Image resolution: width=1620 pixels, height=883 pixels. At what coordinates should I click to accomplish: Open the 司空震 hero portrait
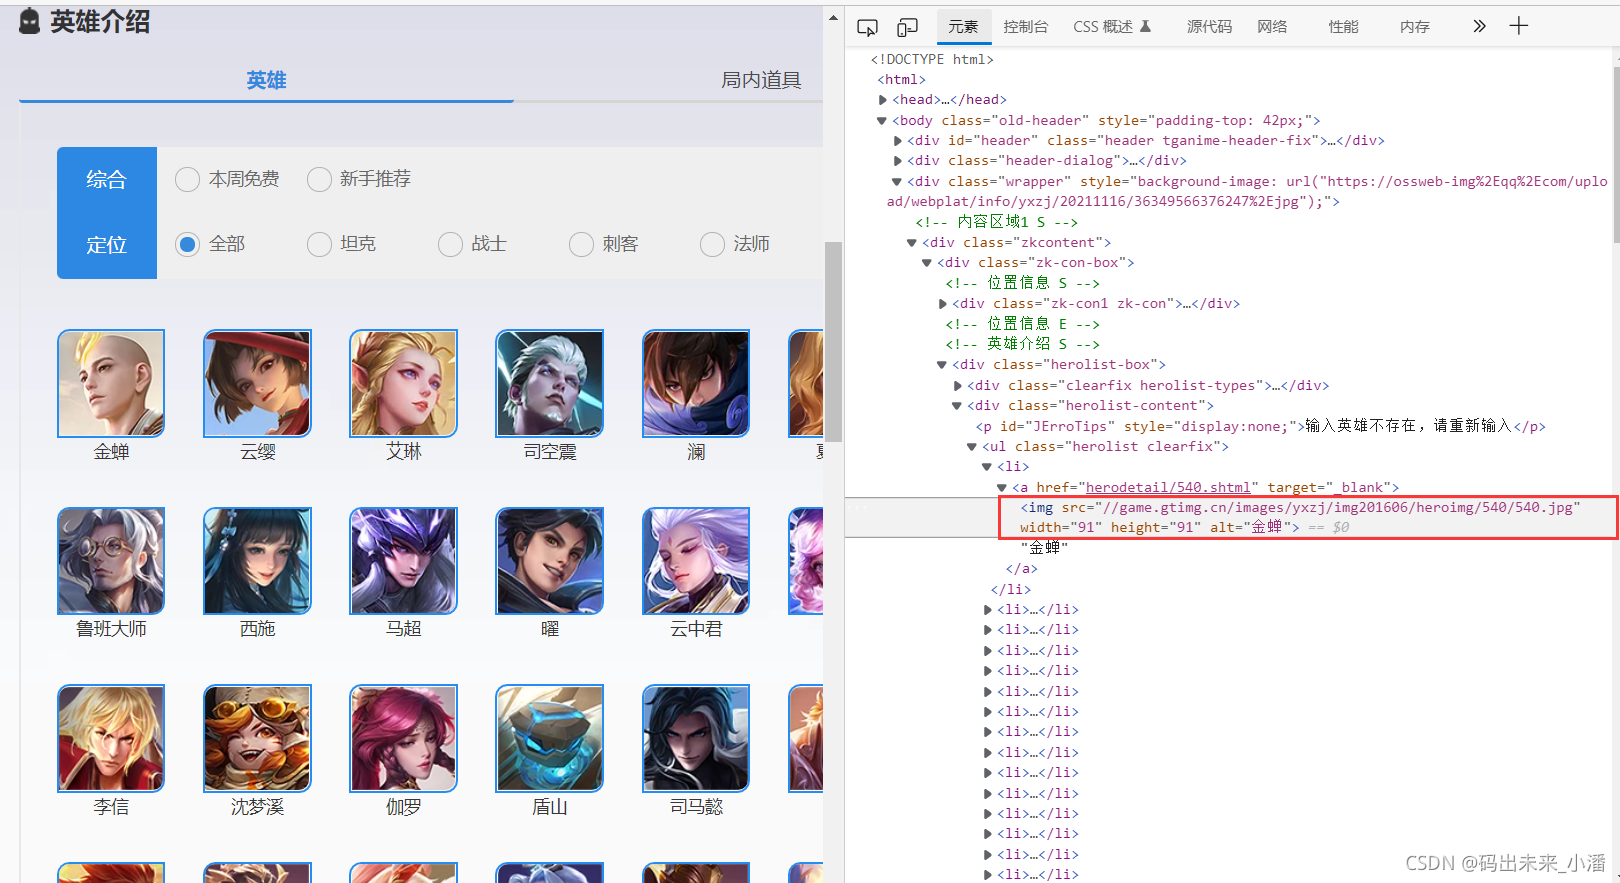550,383
